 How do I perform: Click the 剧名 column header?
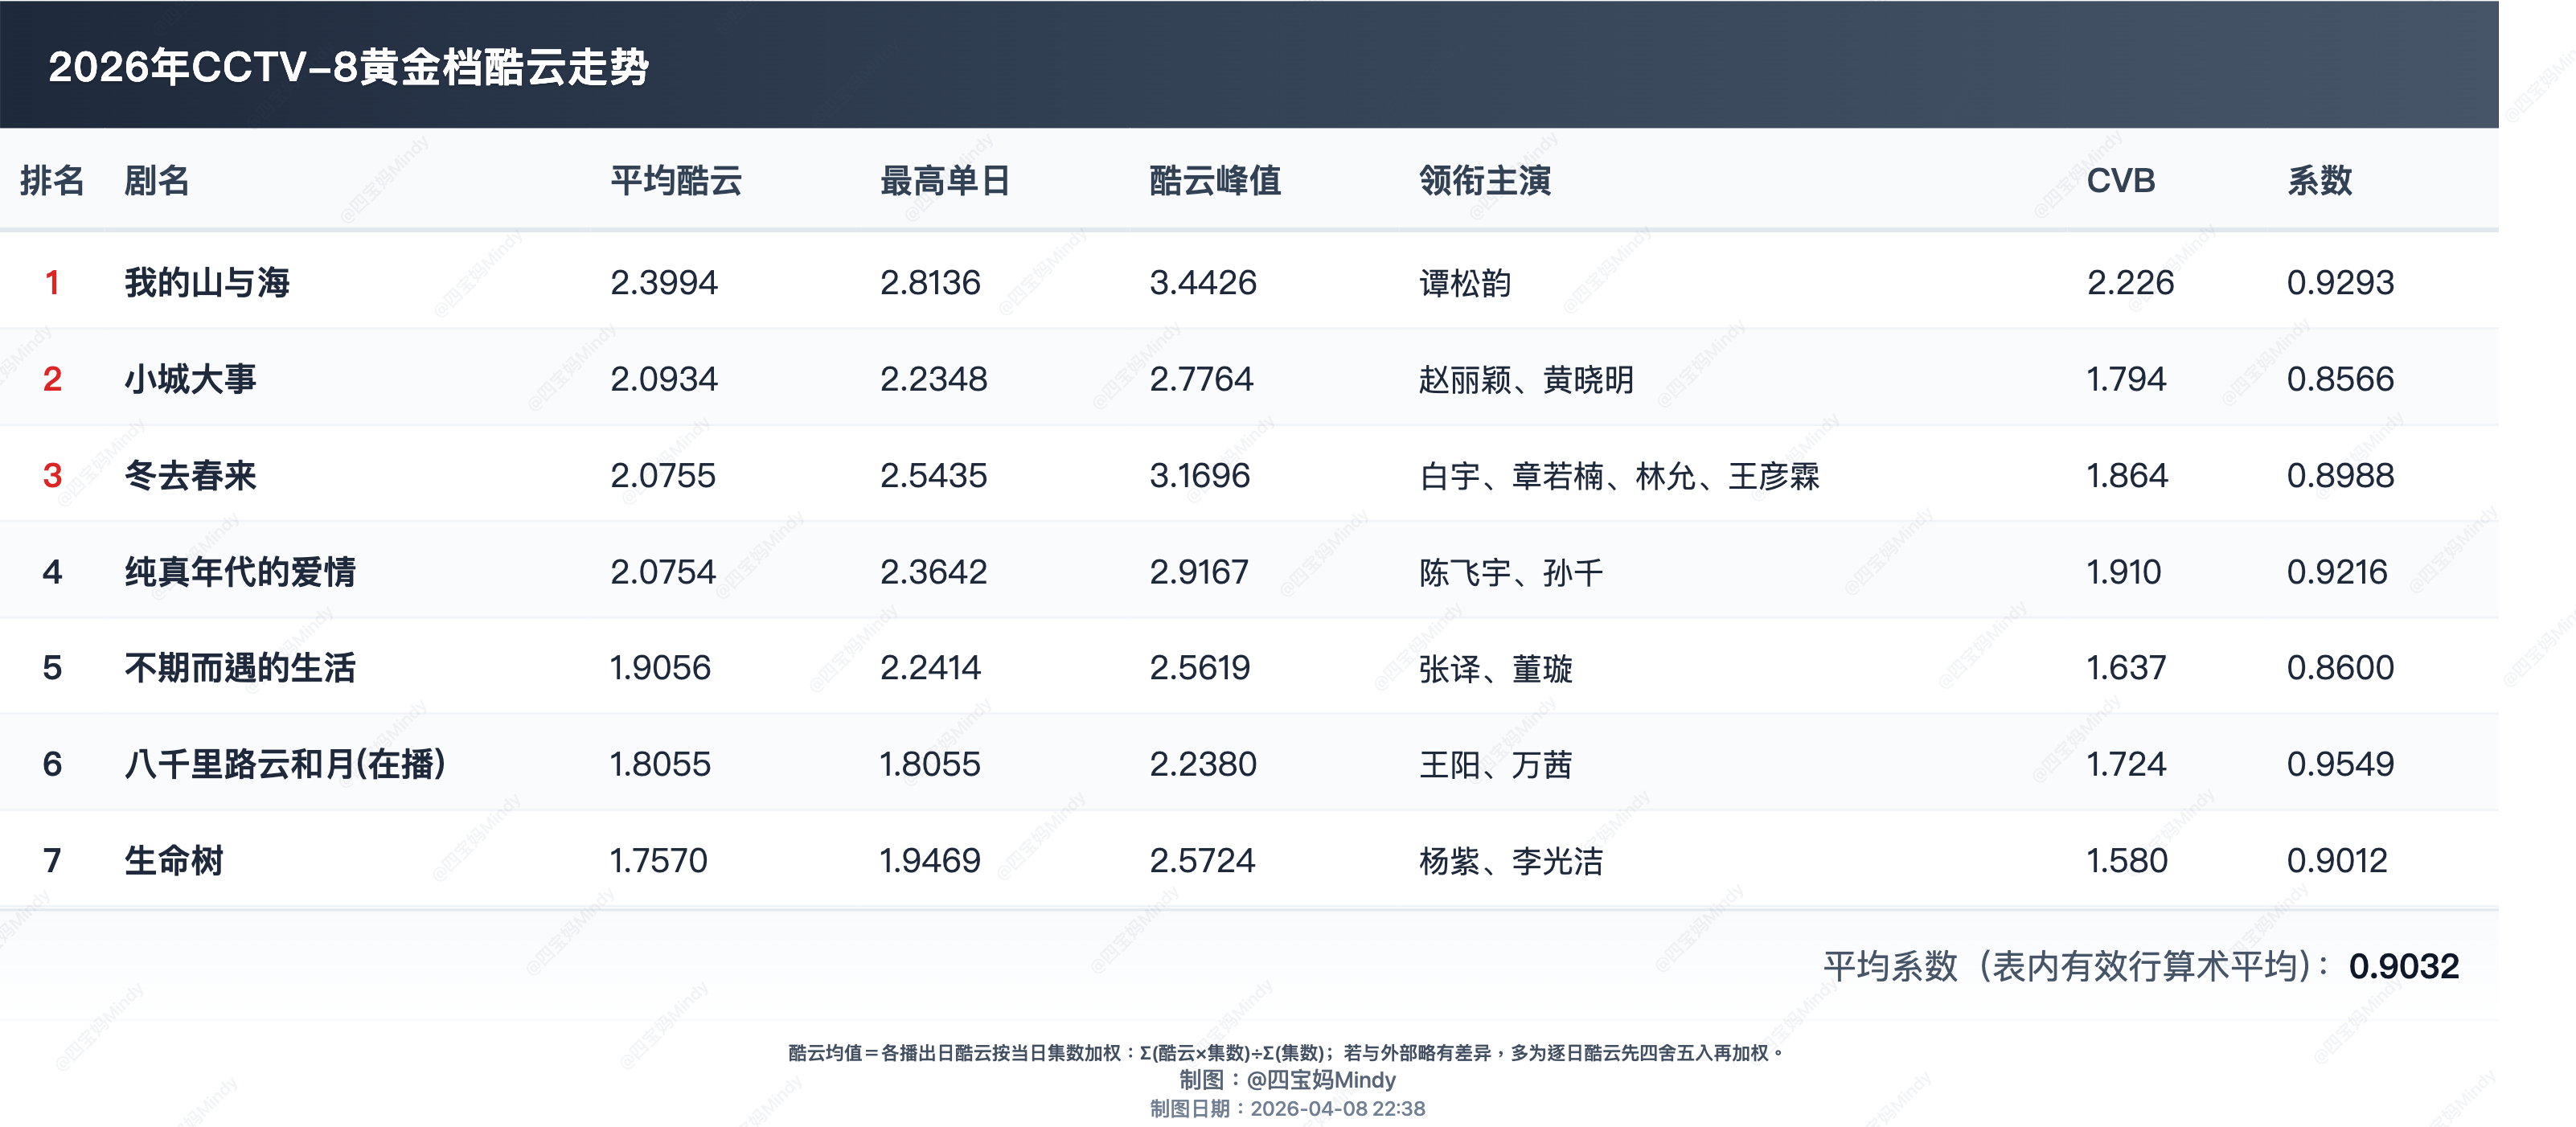point(156,181)
